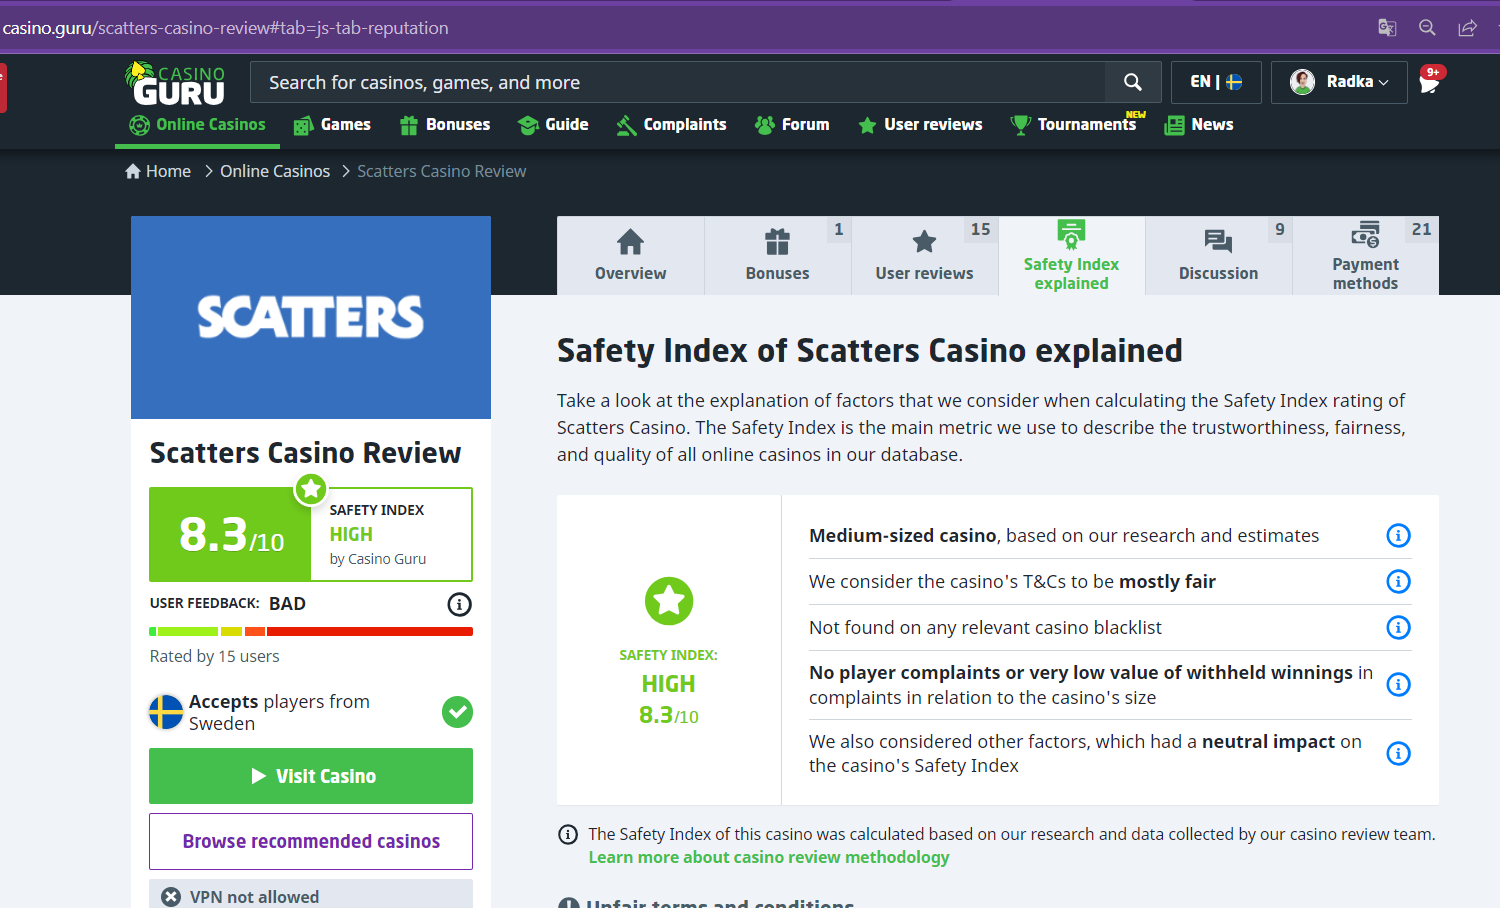
Task: Expand the Radka user menu
Action: click(x=1339, y=82)
